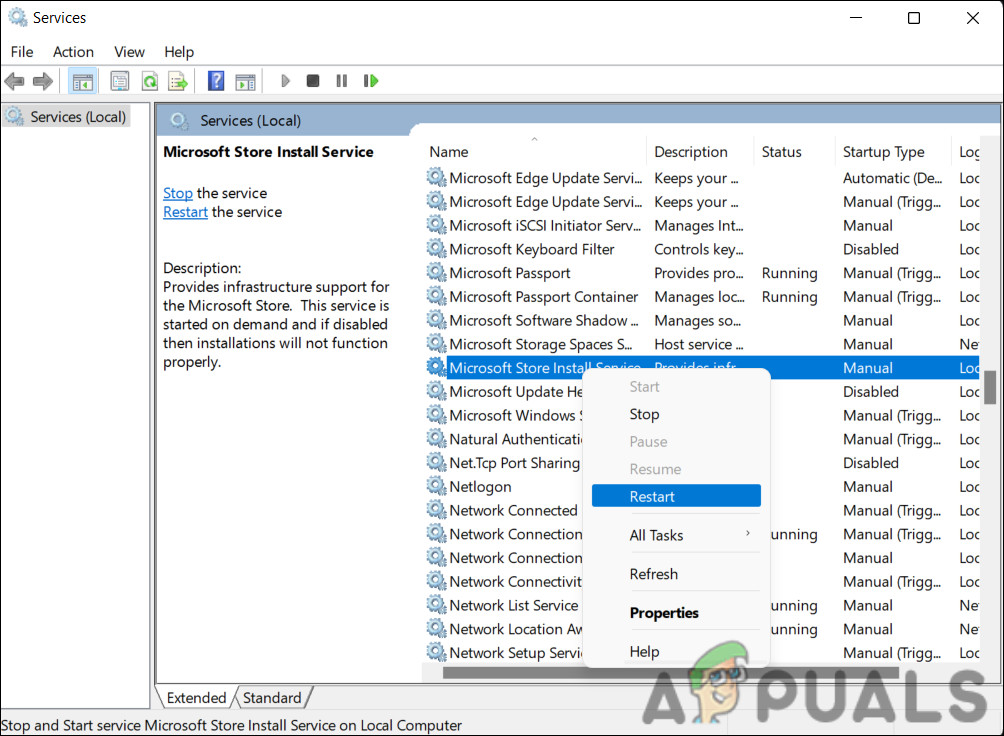Click the Properties toolbar icon
1004x736 pixels.
(x=120, y=81)
